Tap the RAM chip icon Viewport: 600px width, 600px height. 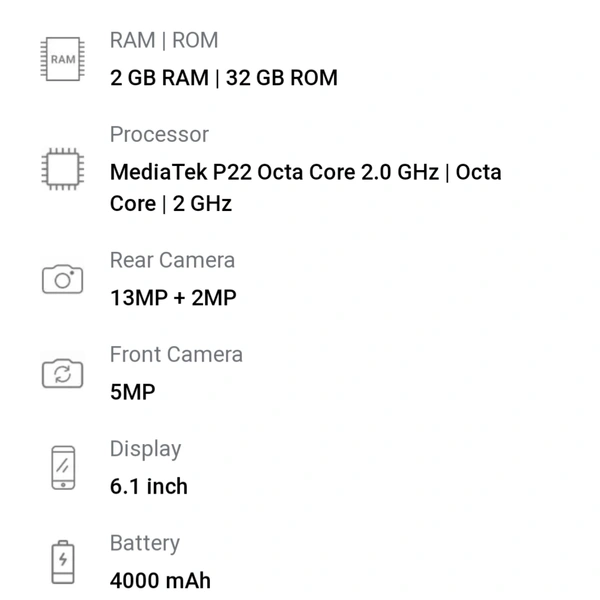[x=62, y=59]
